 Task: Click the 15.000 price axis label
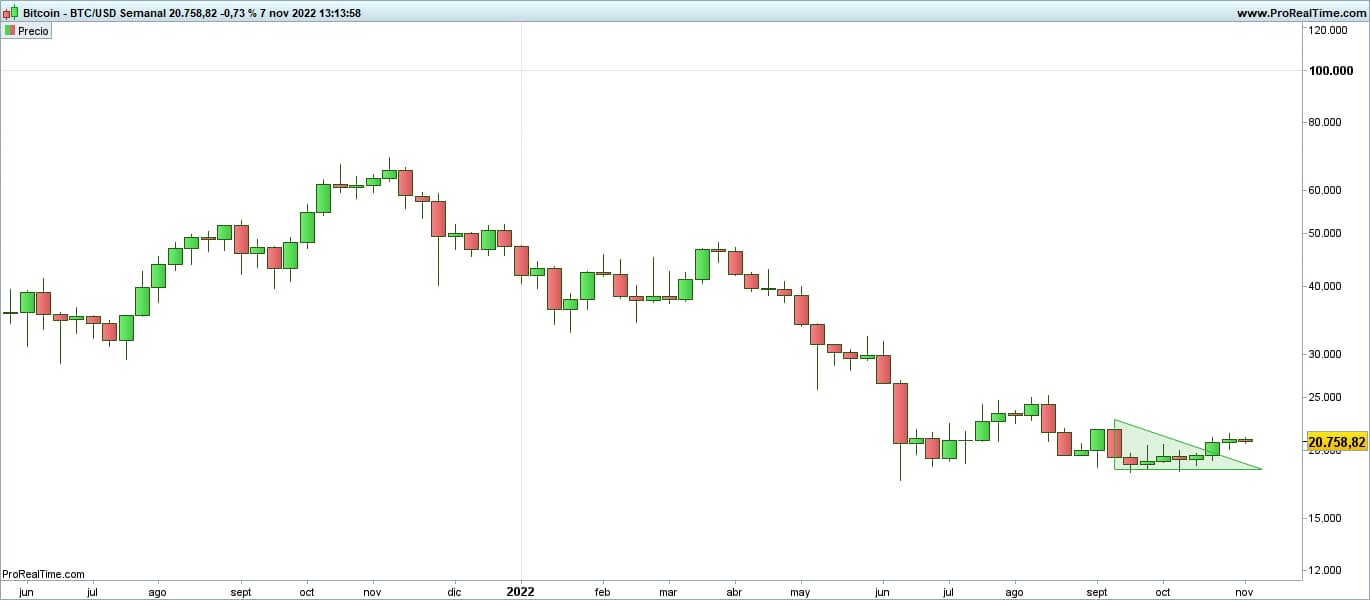pos(1328,518)
